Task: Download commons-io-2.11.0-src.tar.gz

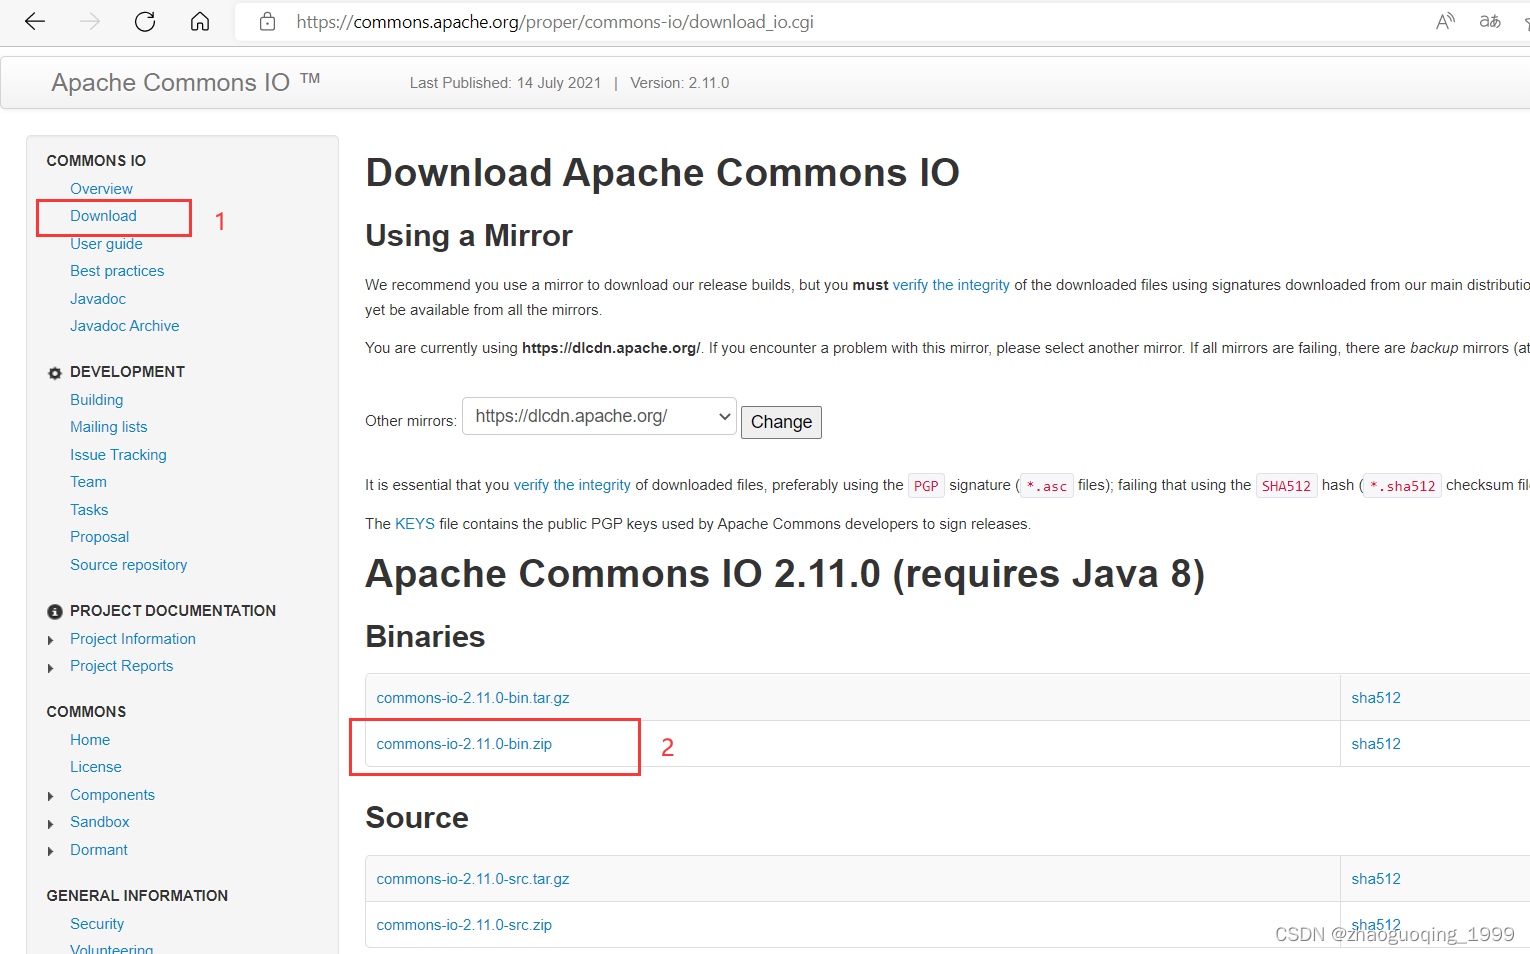Action: [x=473, y=879]
